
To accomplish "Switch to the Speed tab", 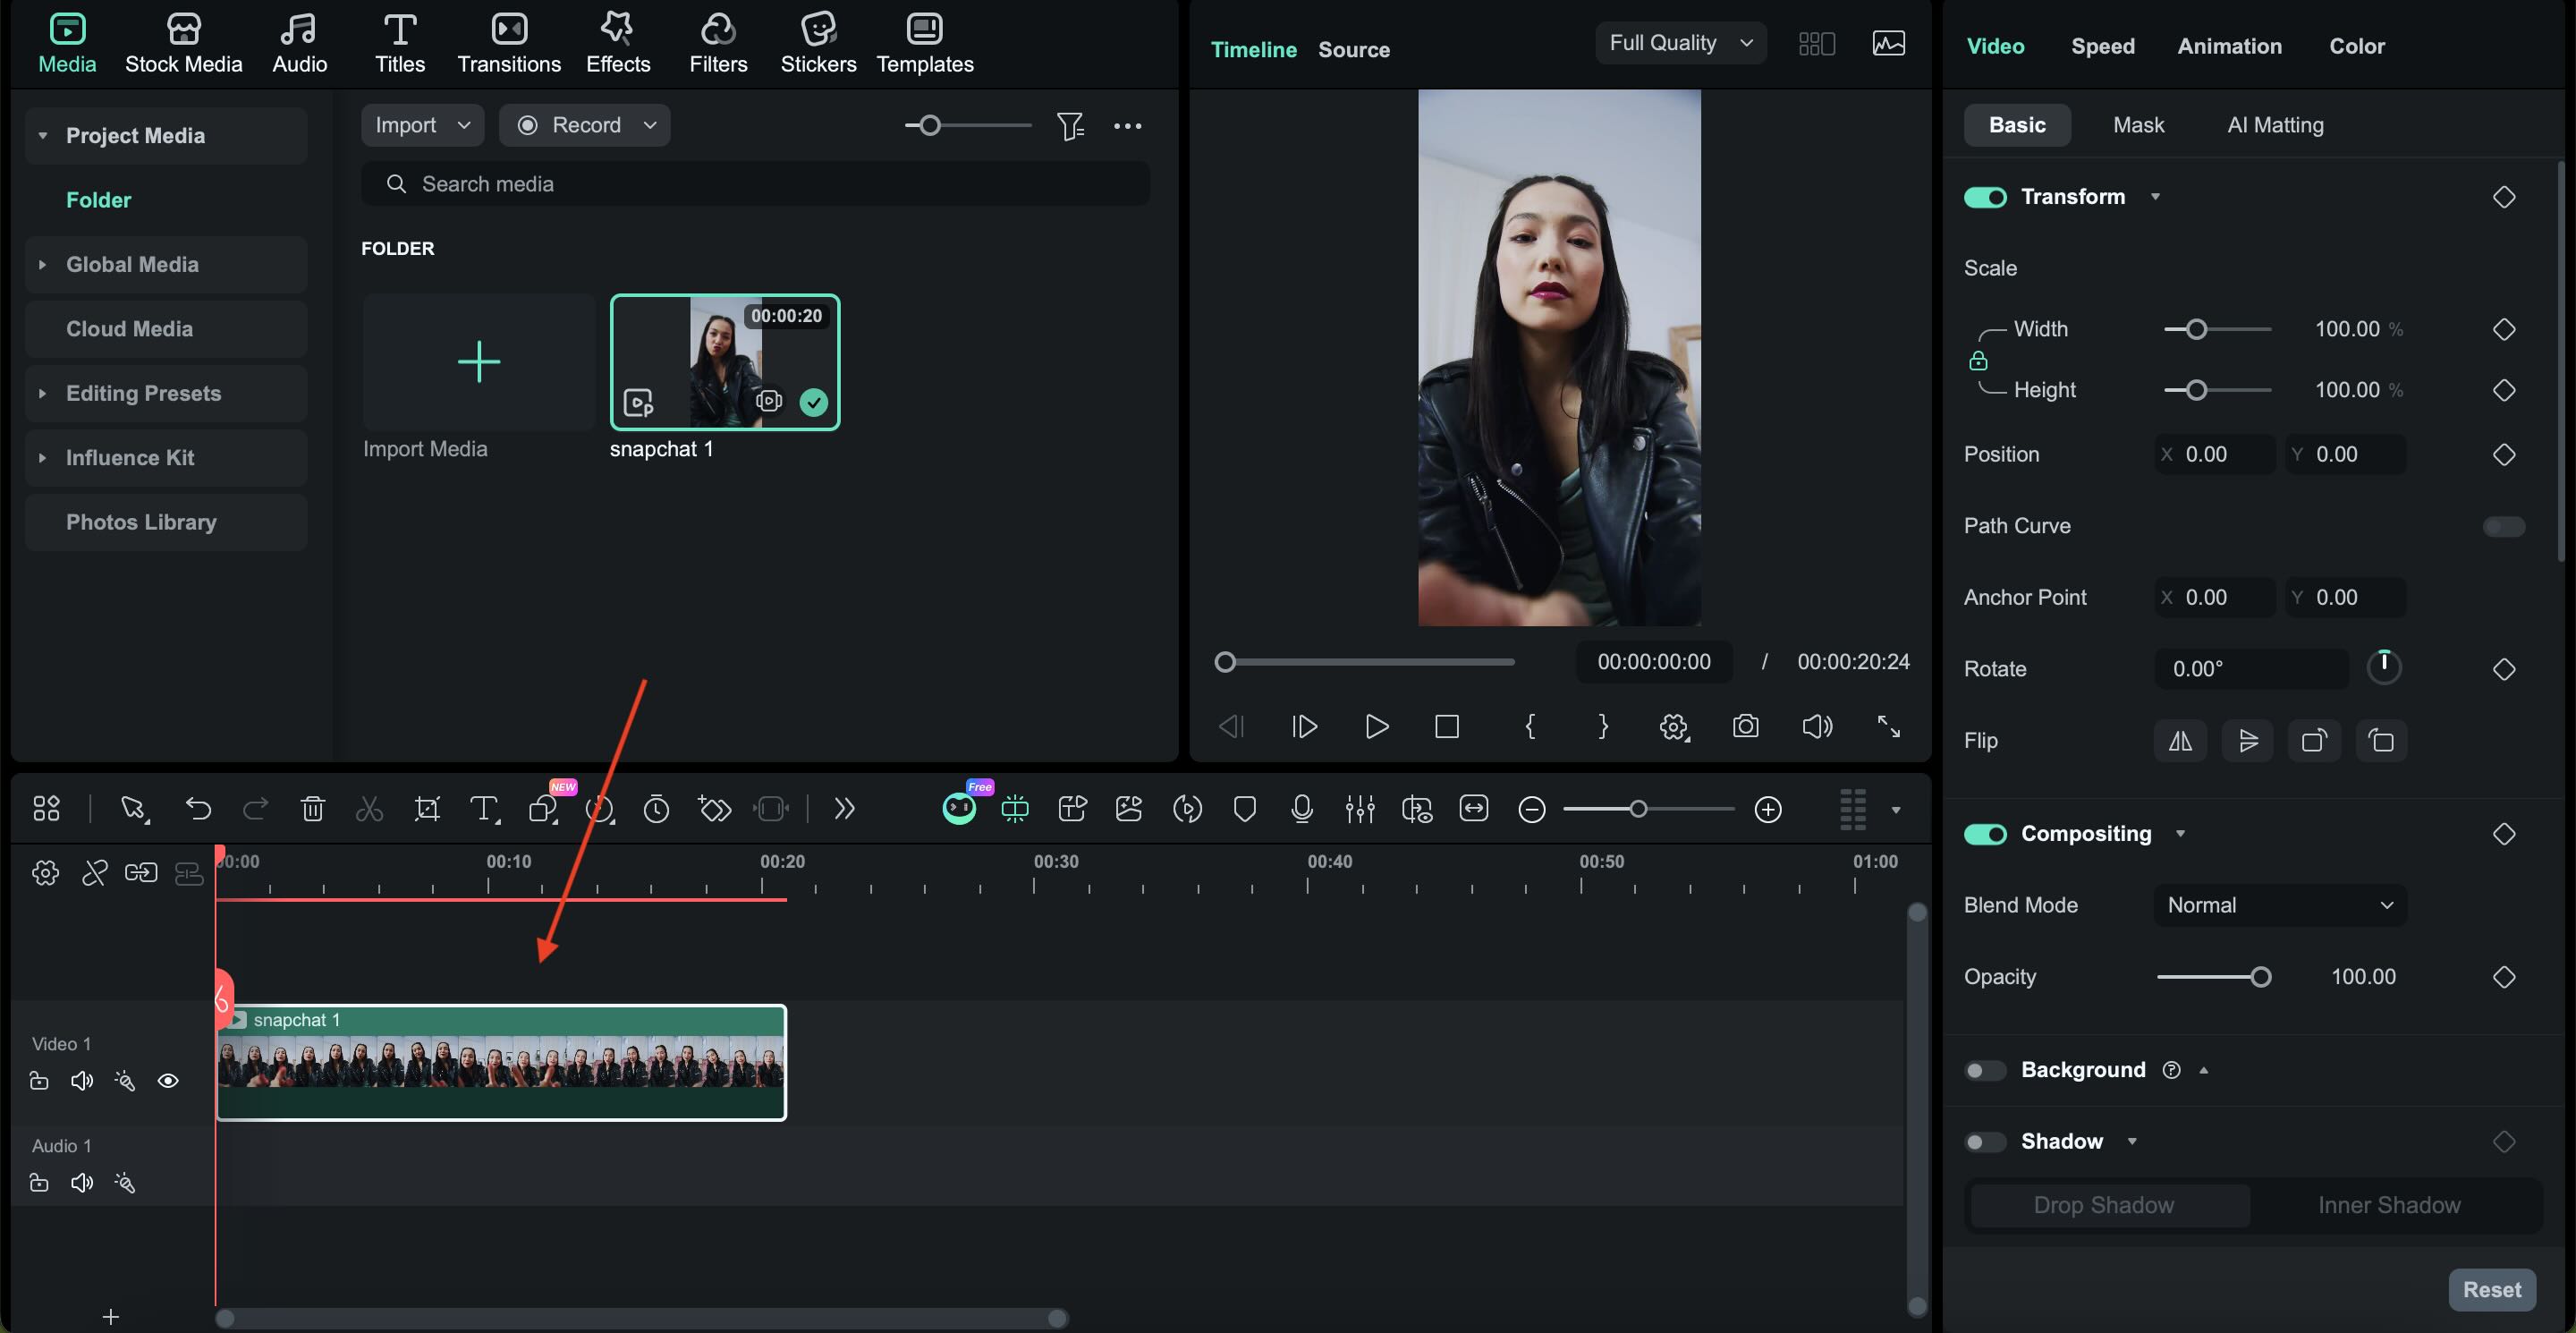I will (2102, 45).
